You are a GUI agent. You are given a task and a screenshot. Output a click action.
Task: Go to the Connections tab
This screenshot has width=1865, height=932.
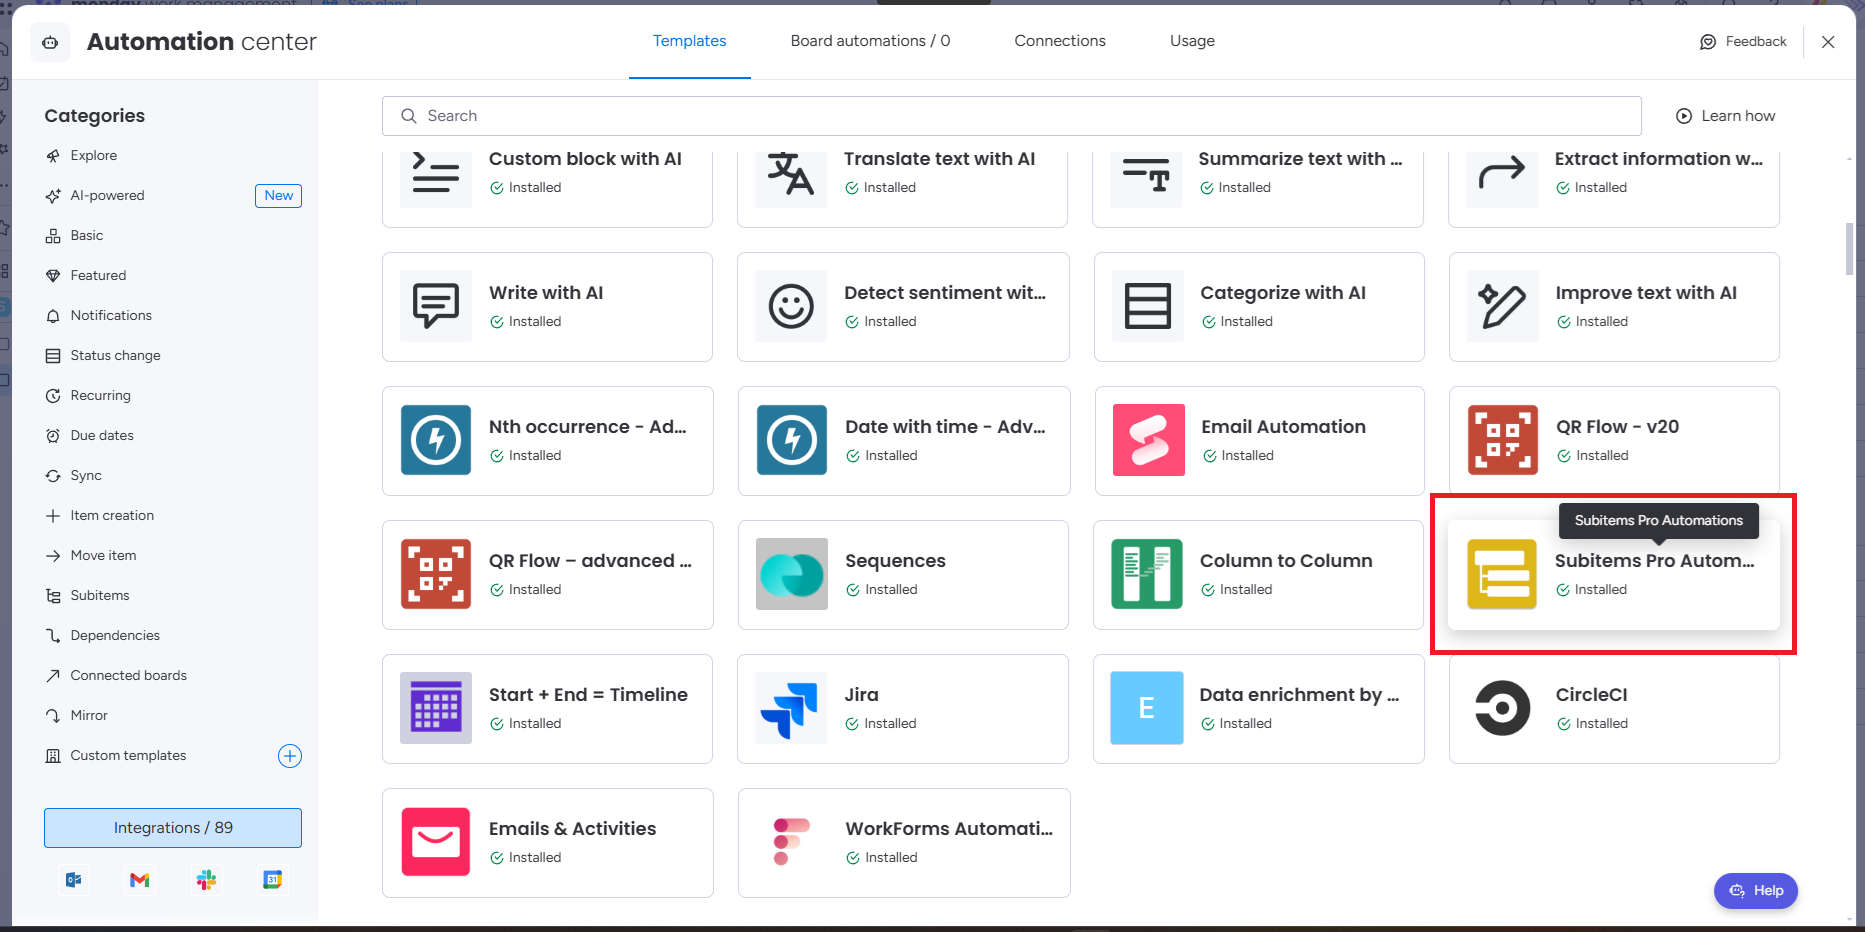1060,41
